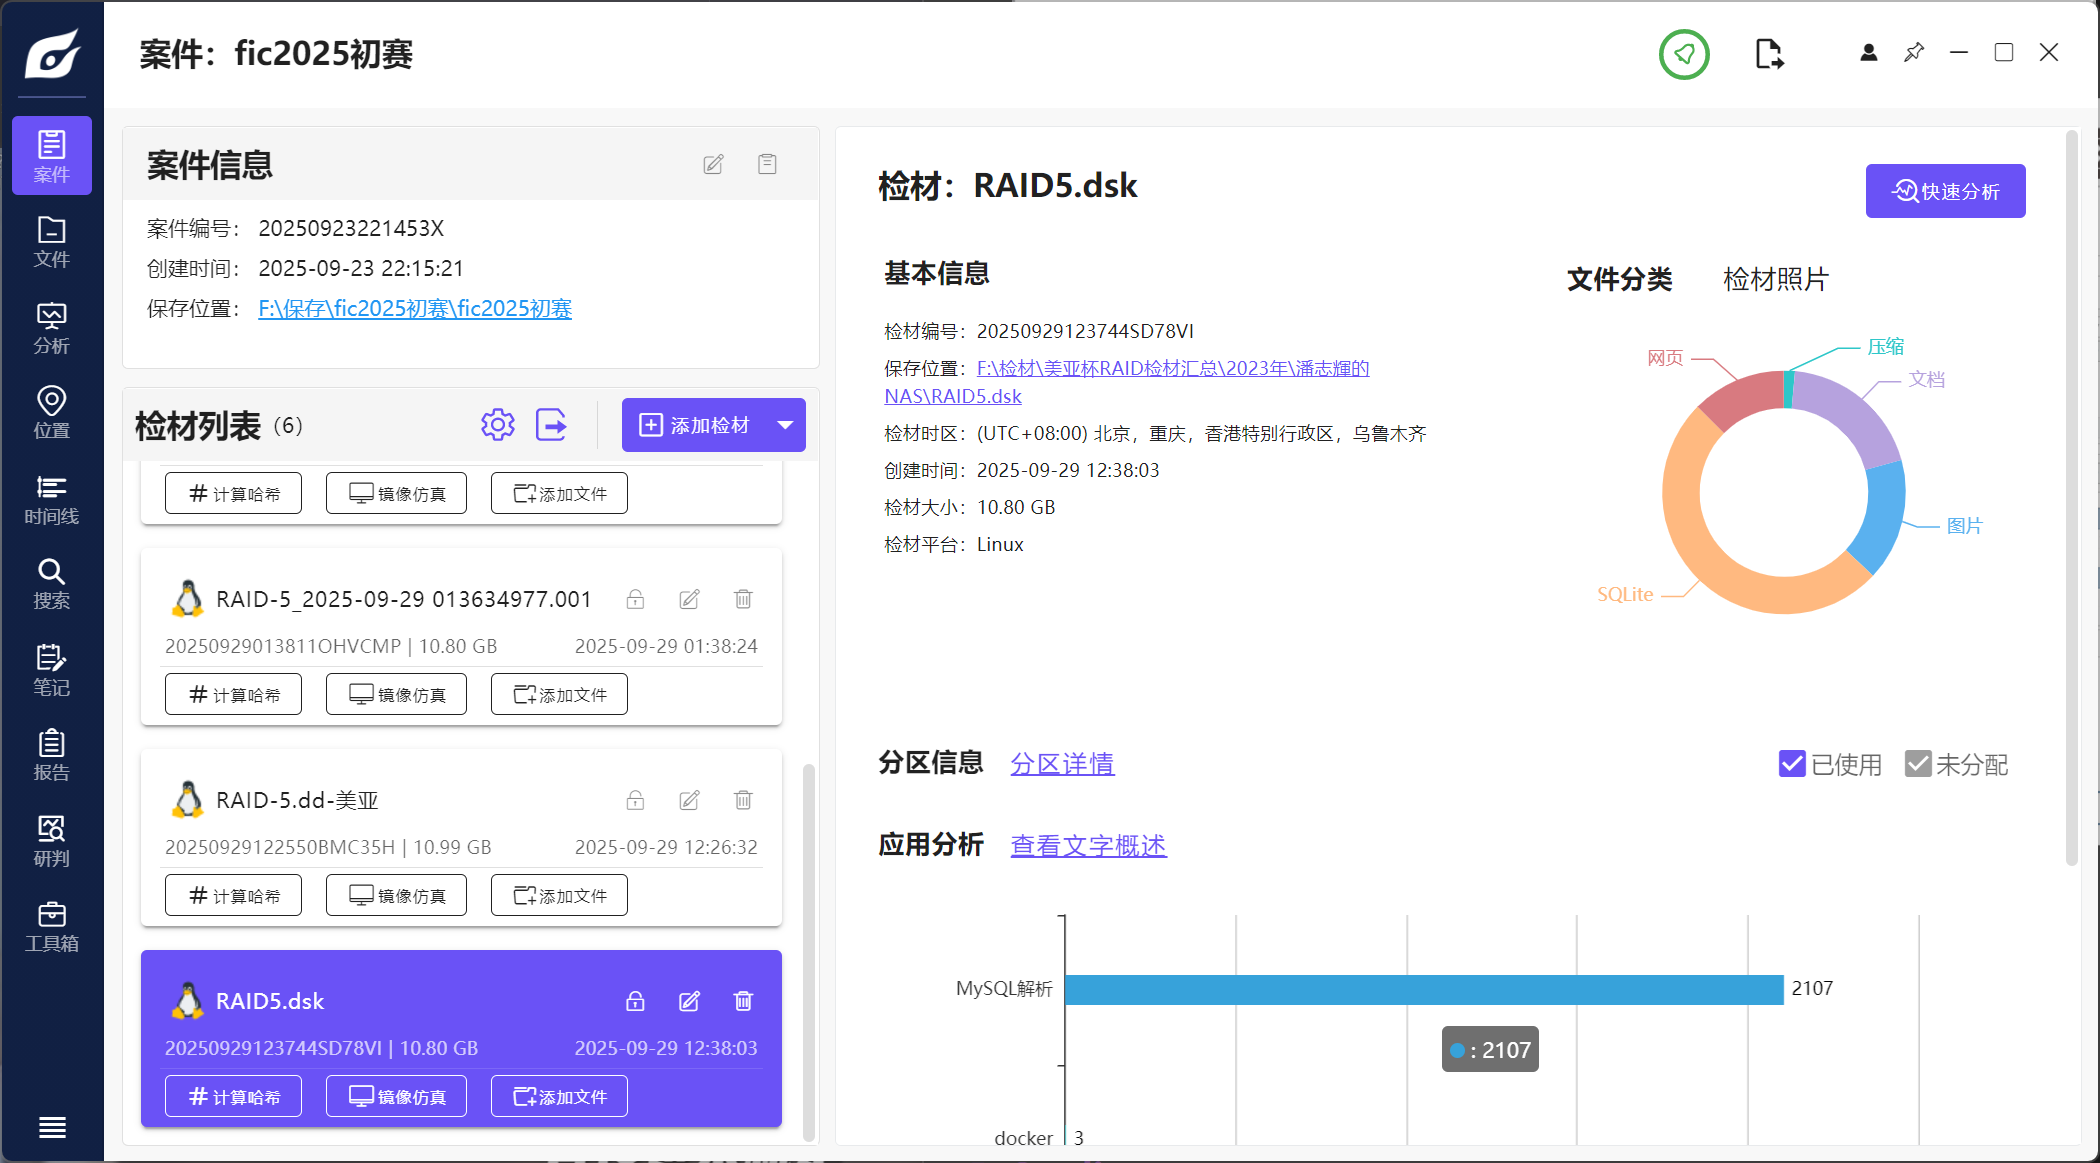Delete the RAID-5.dd-美亚 evidence item

tap(743, 800)
